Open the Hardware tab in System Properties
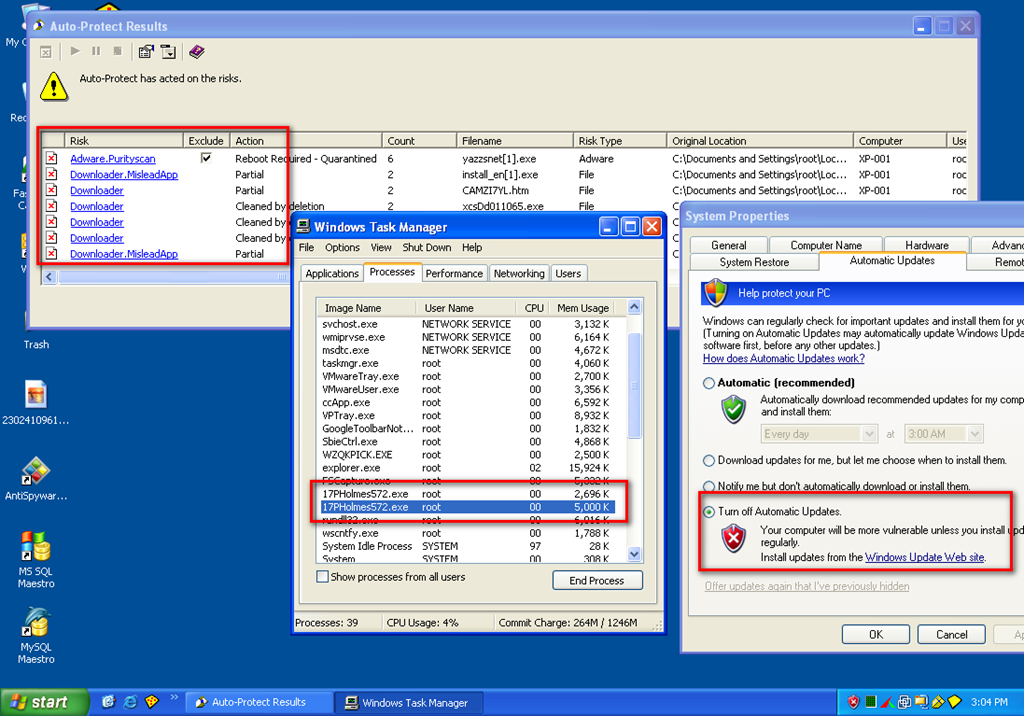Image resolution: width=1024 pixels, height=716 pixels. (927, 245)
